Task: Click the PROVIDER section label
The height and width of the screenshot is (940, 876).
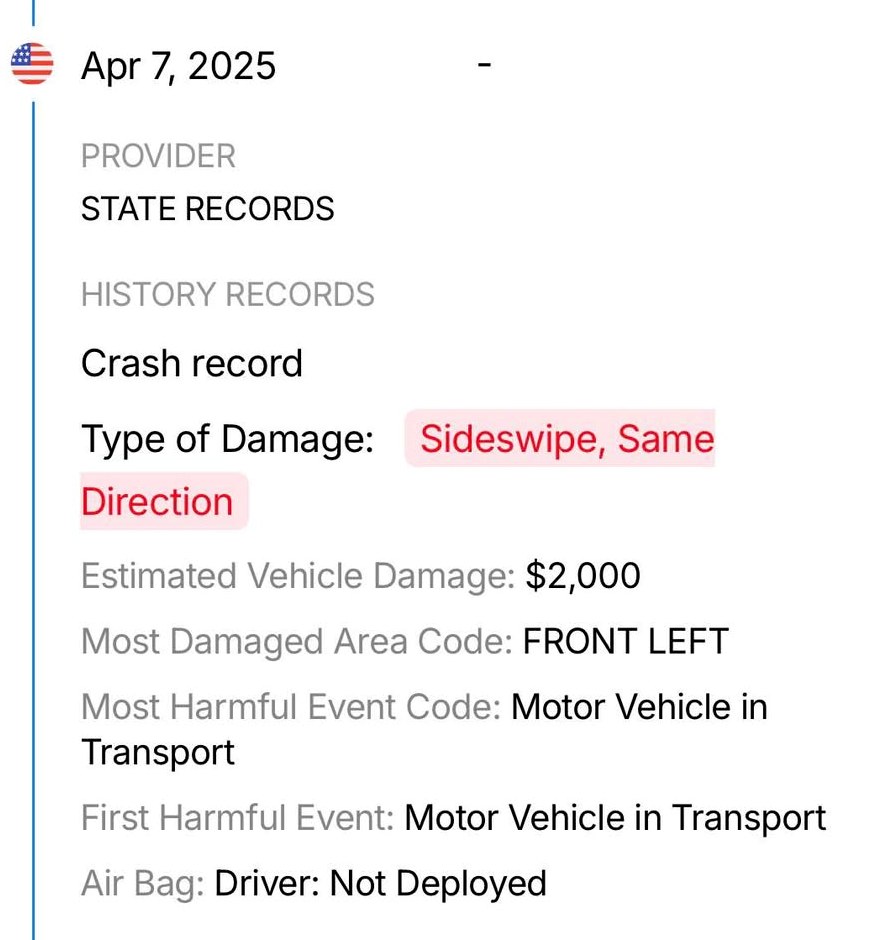Action: 158,156
